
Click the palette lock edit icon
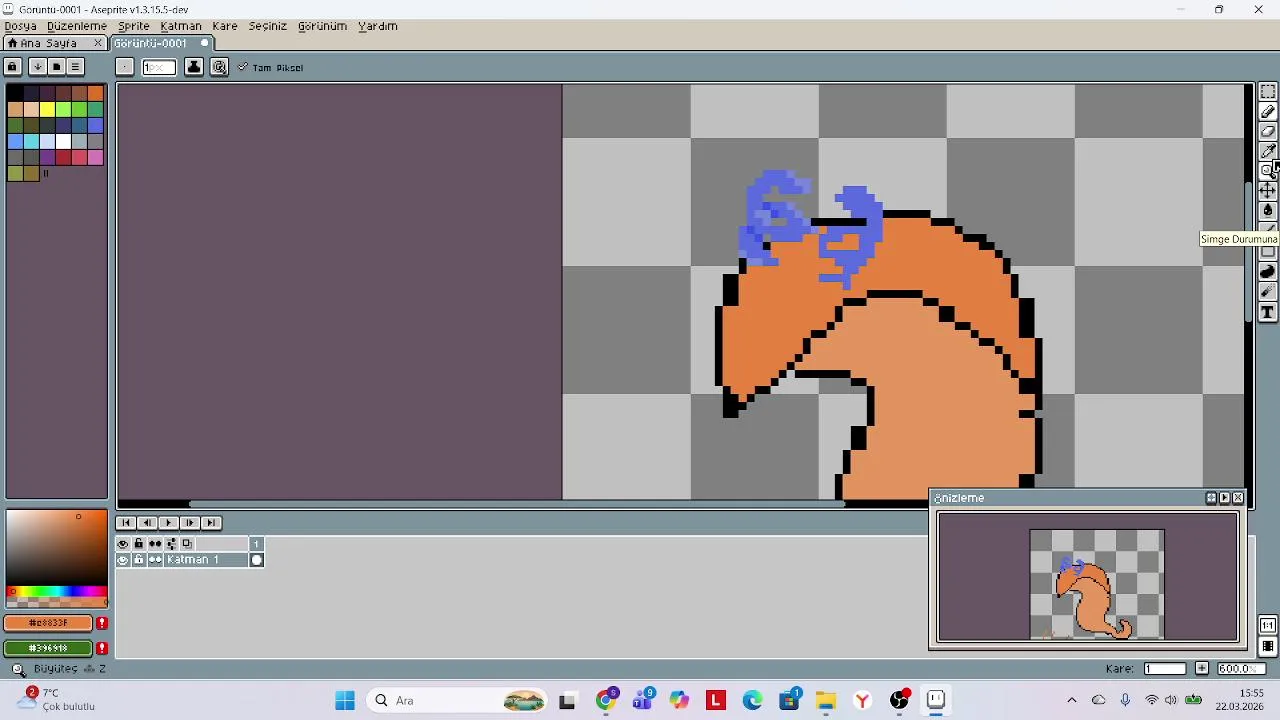[12, 67]
